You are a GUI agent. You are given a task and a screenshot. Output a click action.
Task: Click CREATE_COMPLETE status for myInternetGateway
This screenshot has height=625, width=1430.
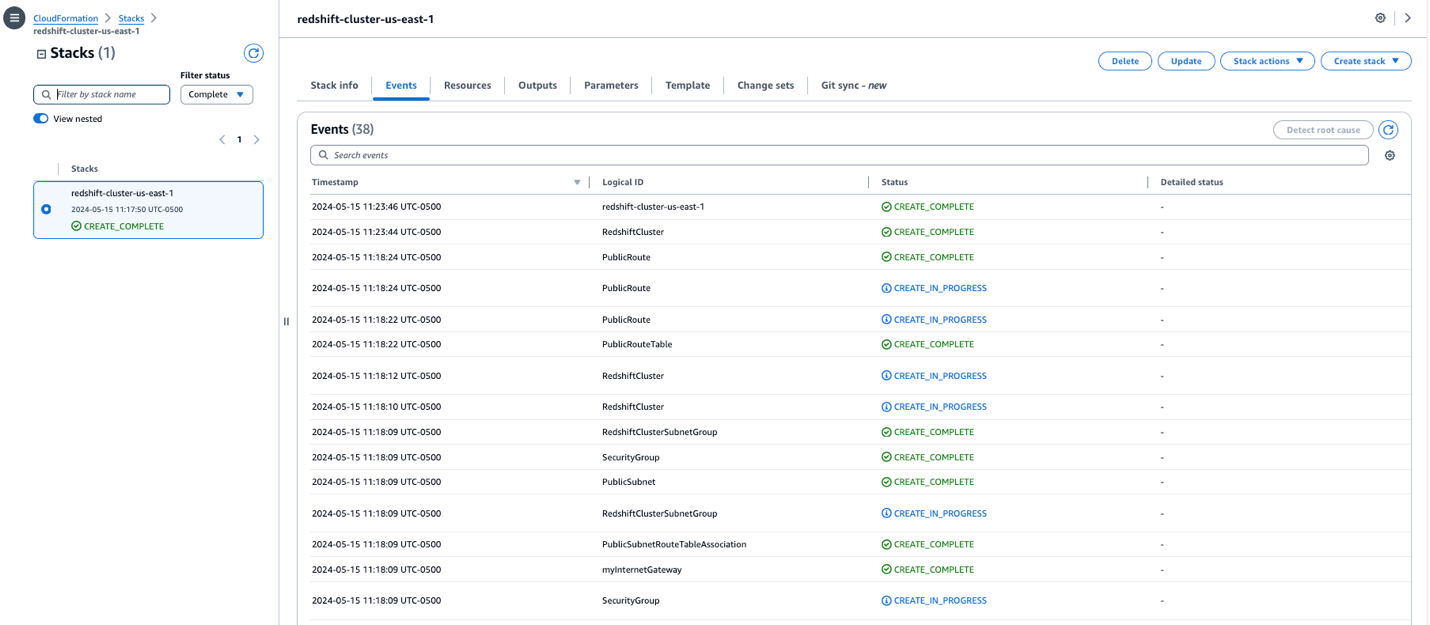click(927, 570)
